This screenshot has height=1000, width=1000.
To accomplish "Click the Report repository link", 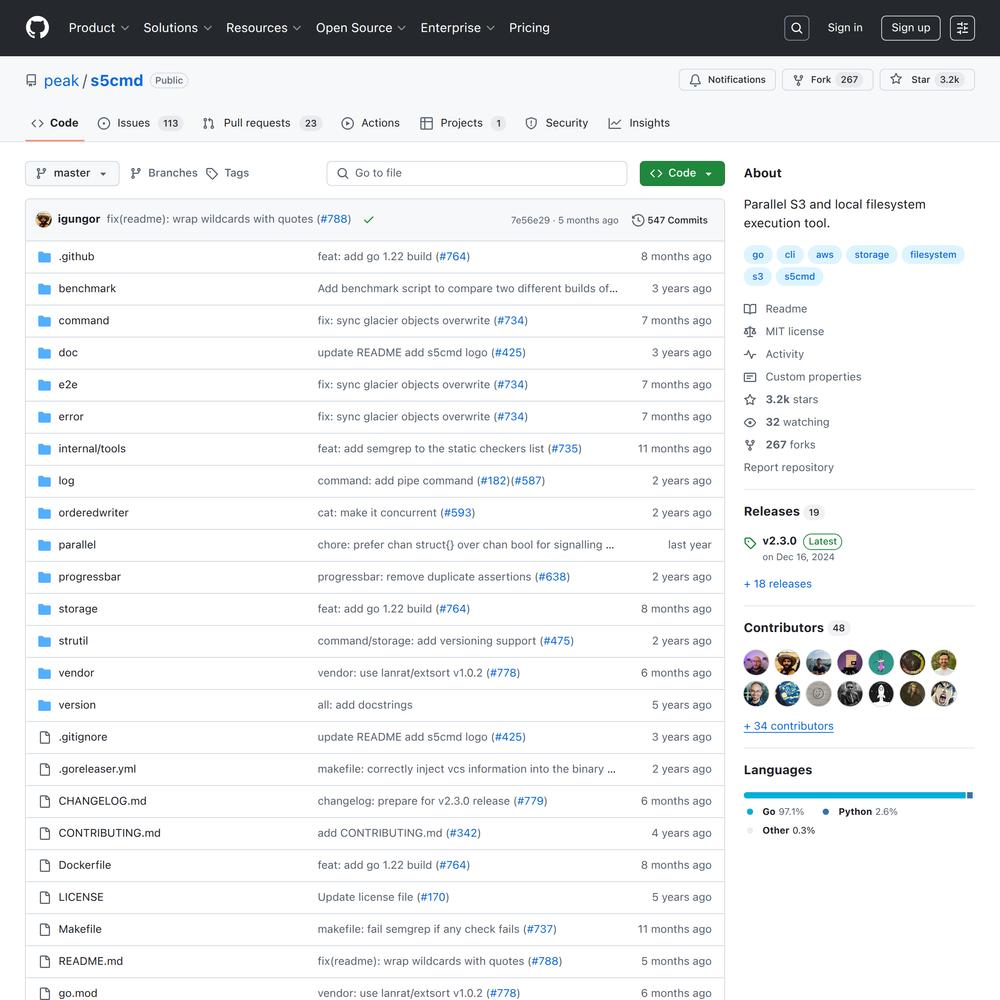I will [x=788, y=467].
